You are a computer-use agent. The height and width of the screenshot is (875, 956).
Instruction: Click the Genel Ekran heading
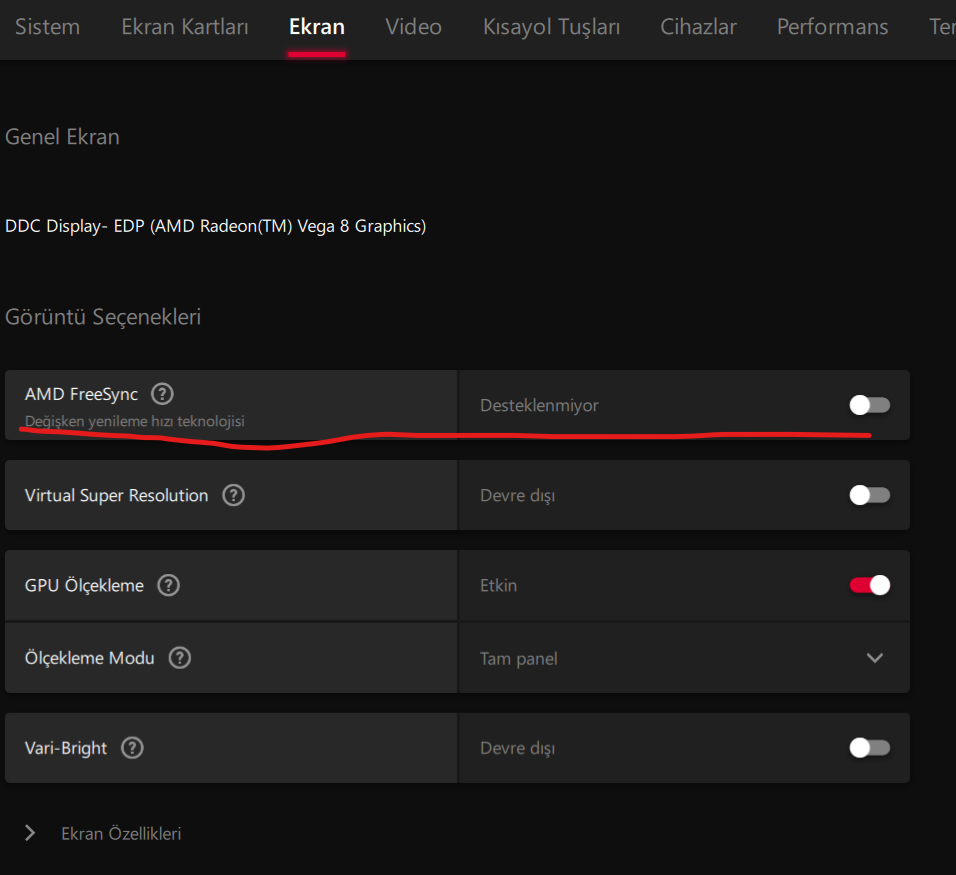pos(62,137)
